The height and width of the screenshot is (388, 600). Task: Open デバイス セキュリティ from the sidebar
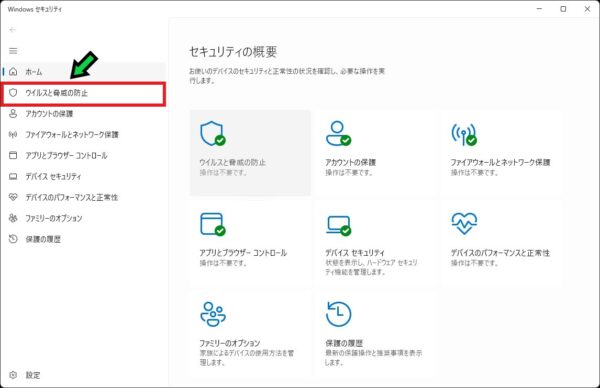click(x=83, y=176)
